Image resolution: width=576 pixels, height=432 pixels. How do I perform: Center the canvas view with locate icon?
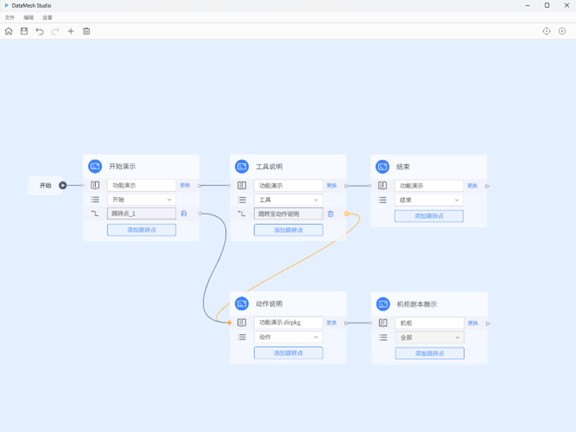pyautogui.click(x=546, y=31)
